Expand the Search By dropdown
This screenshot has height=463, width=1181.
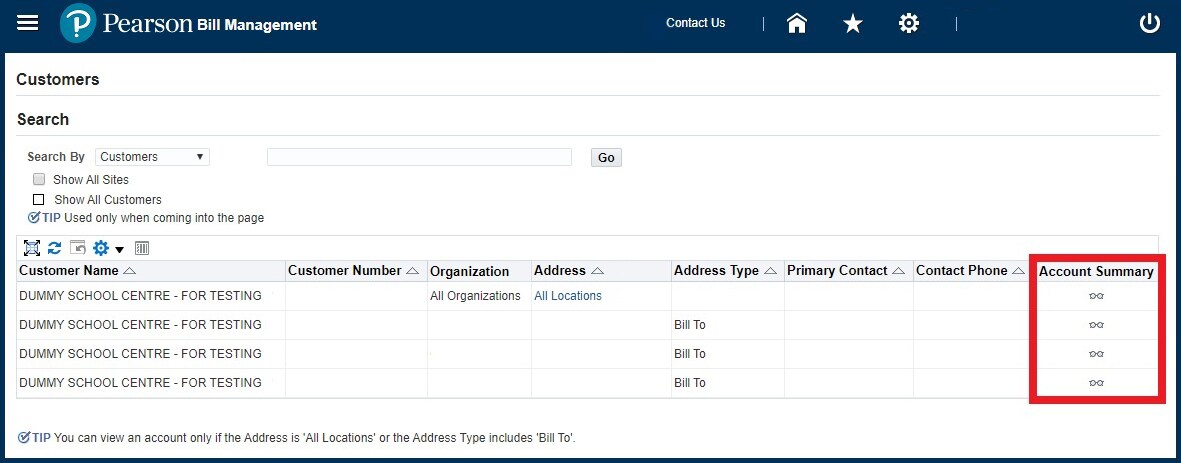click(x=152, y=157)
